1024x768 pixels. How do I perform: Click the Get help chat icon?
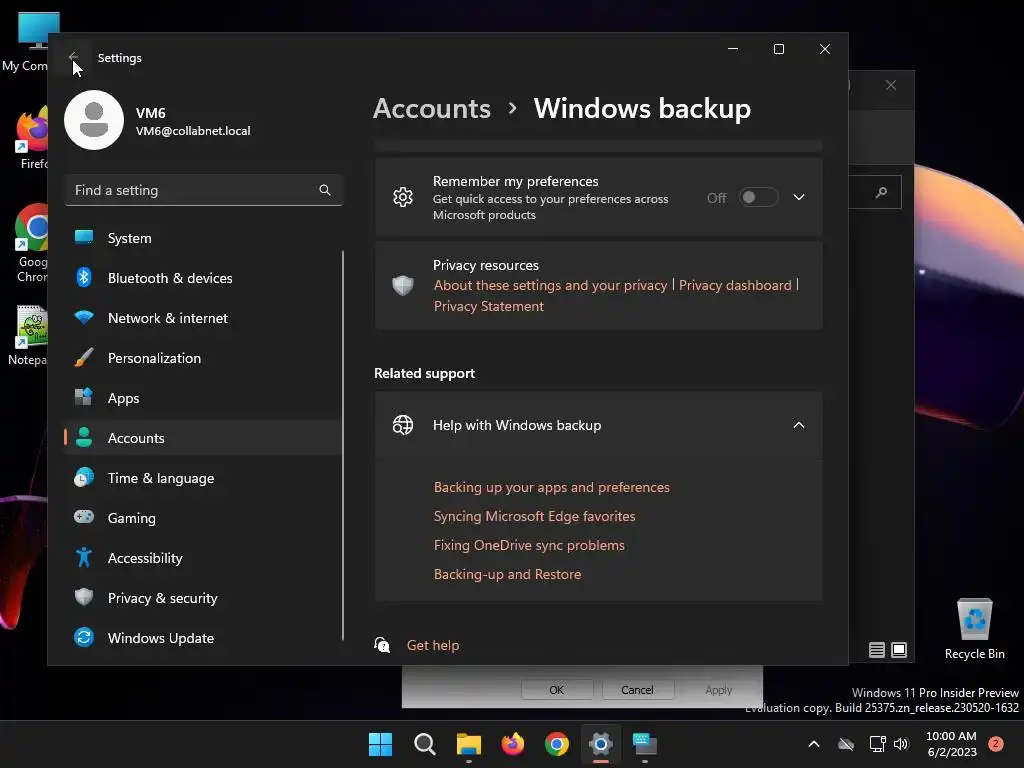[382, 645]
